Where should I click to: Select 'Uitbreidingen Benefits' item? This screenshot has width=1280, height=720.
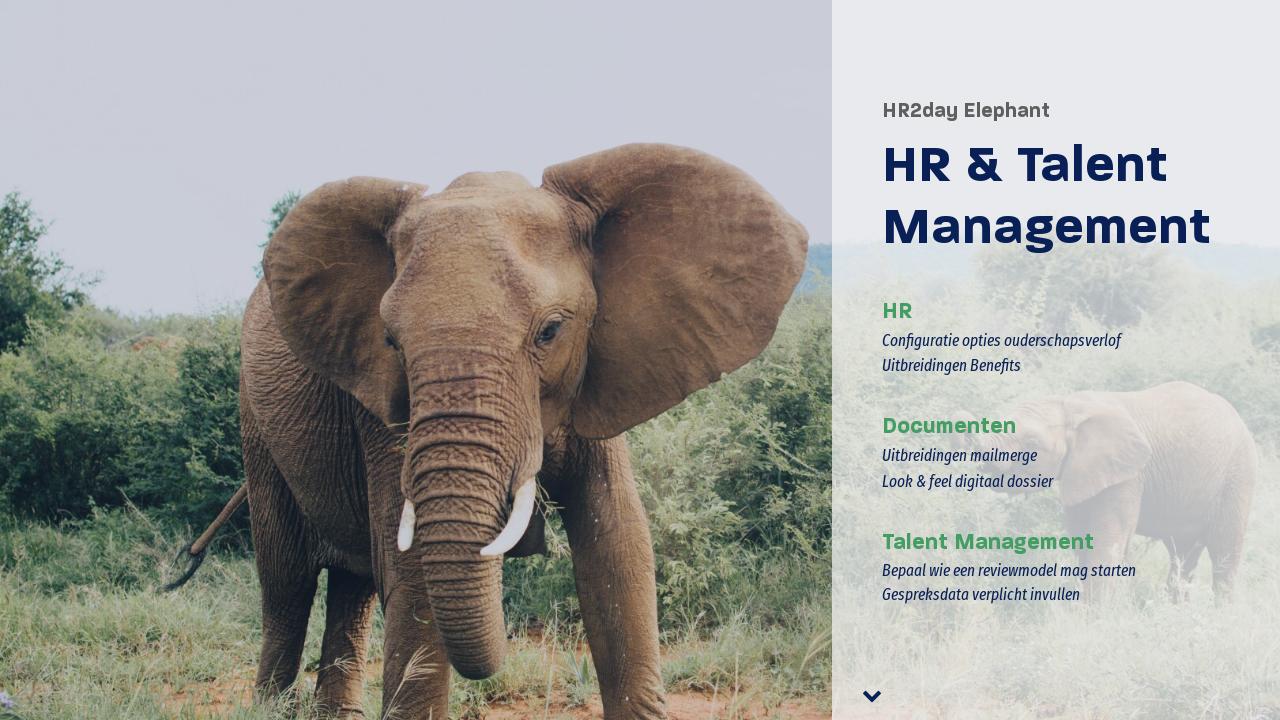point(951,365)
